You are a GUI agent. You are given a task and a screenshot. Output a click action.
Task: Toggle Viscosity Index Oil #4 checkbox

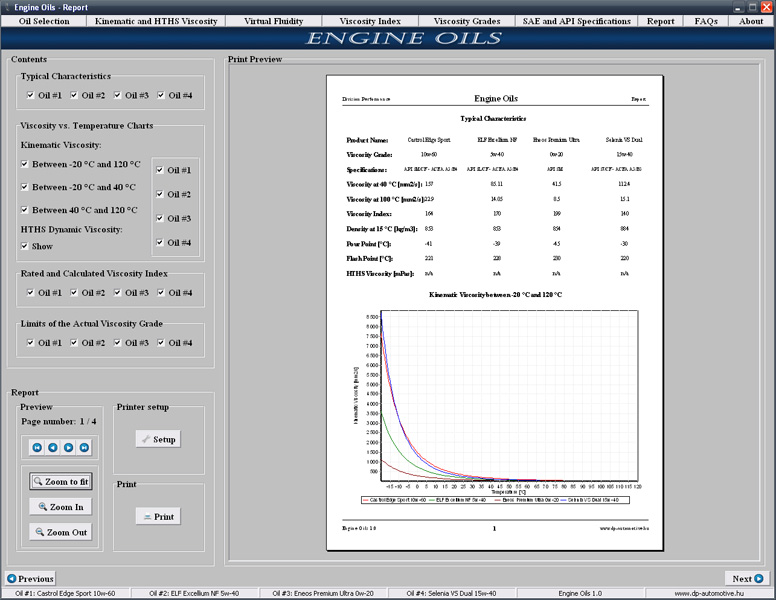[x=161, y=293]
